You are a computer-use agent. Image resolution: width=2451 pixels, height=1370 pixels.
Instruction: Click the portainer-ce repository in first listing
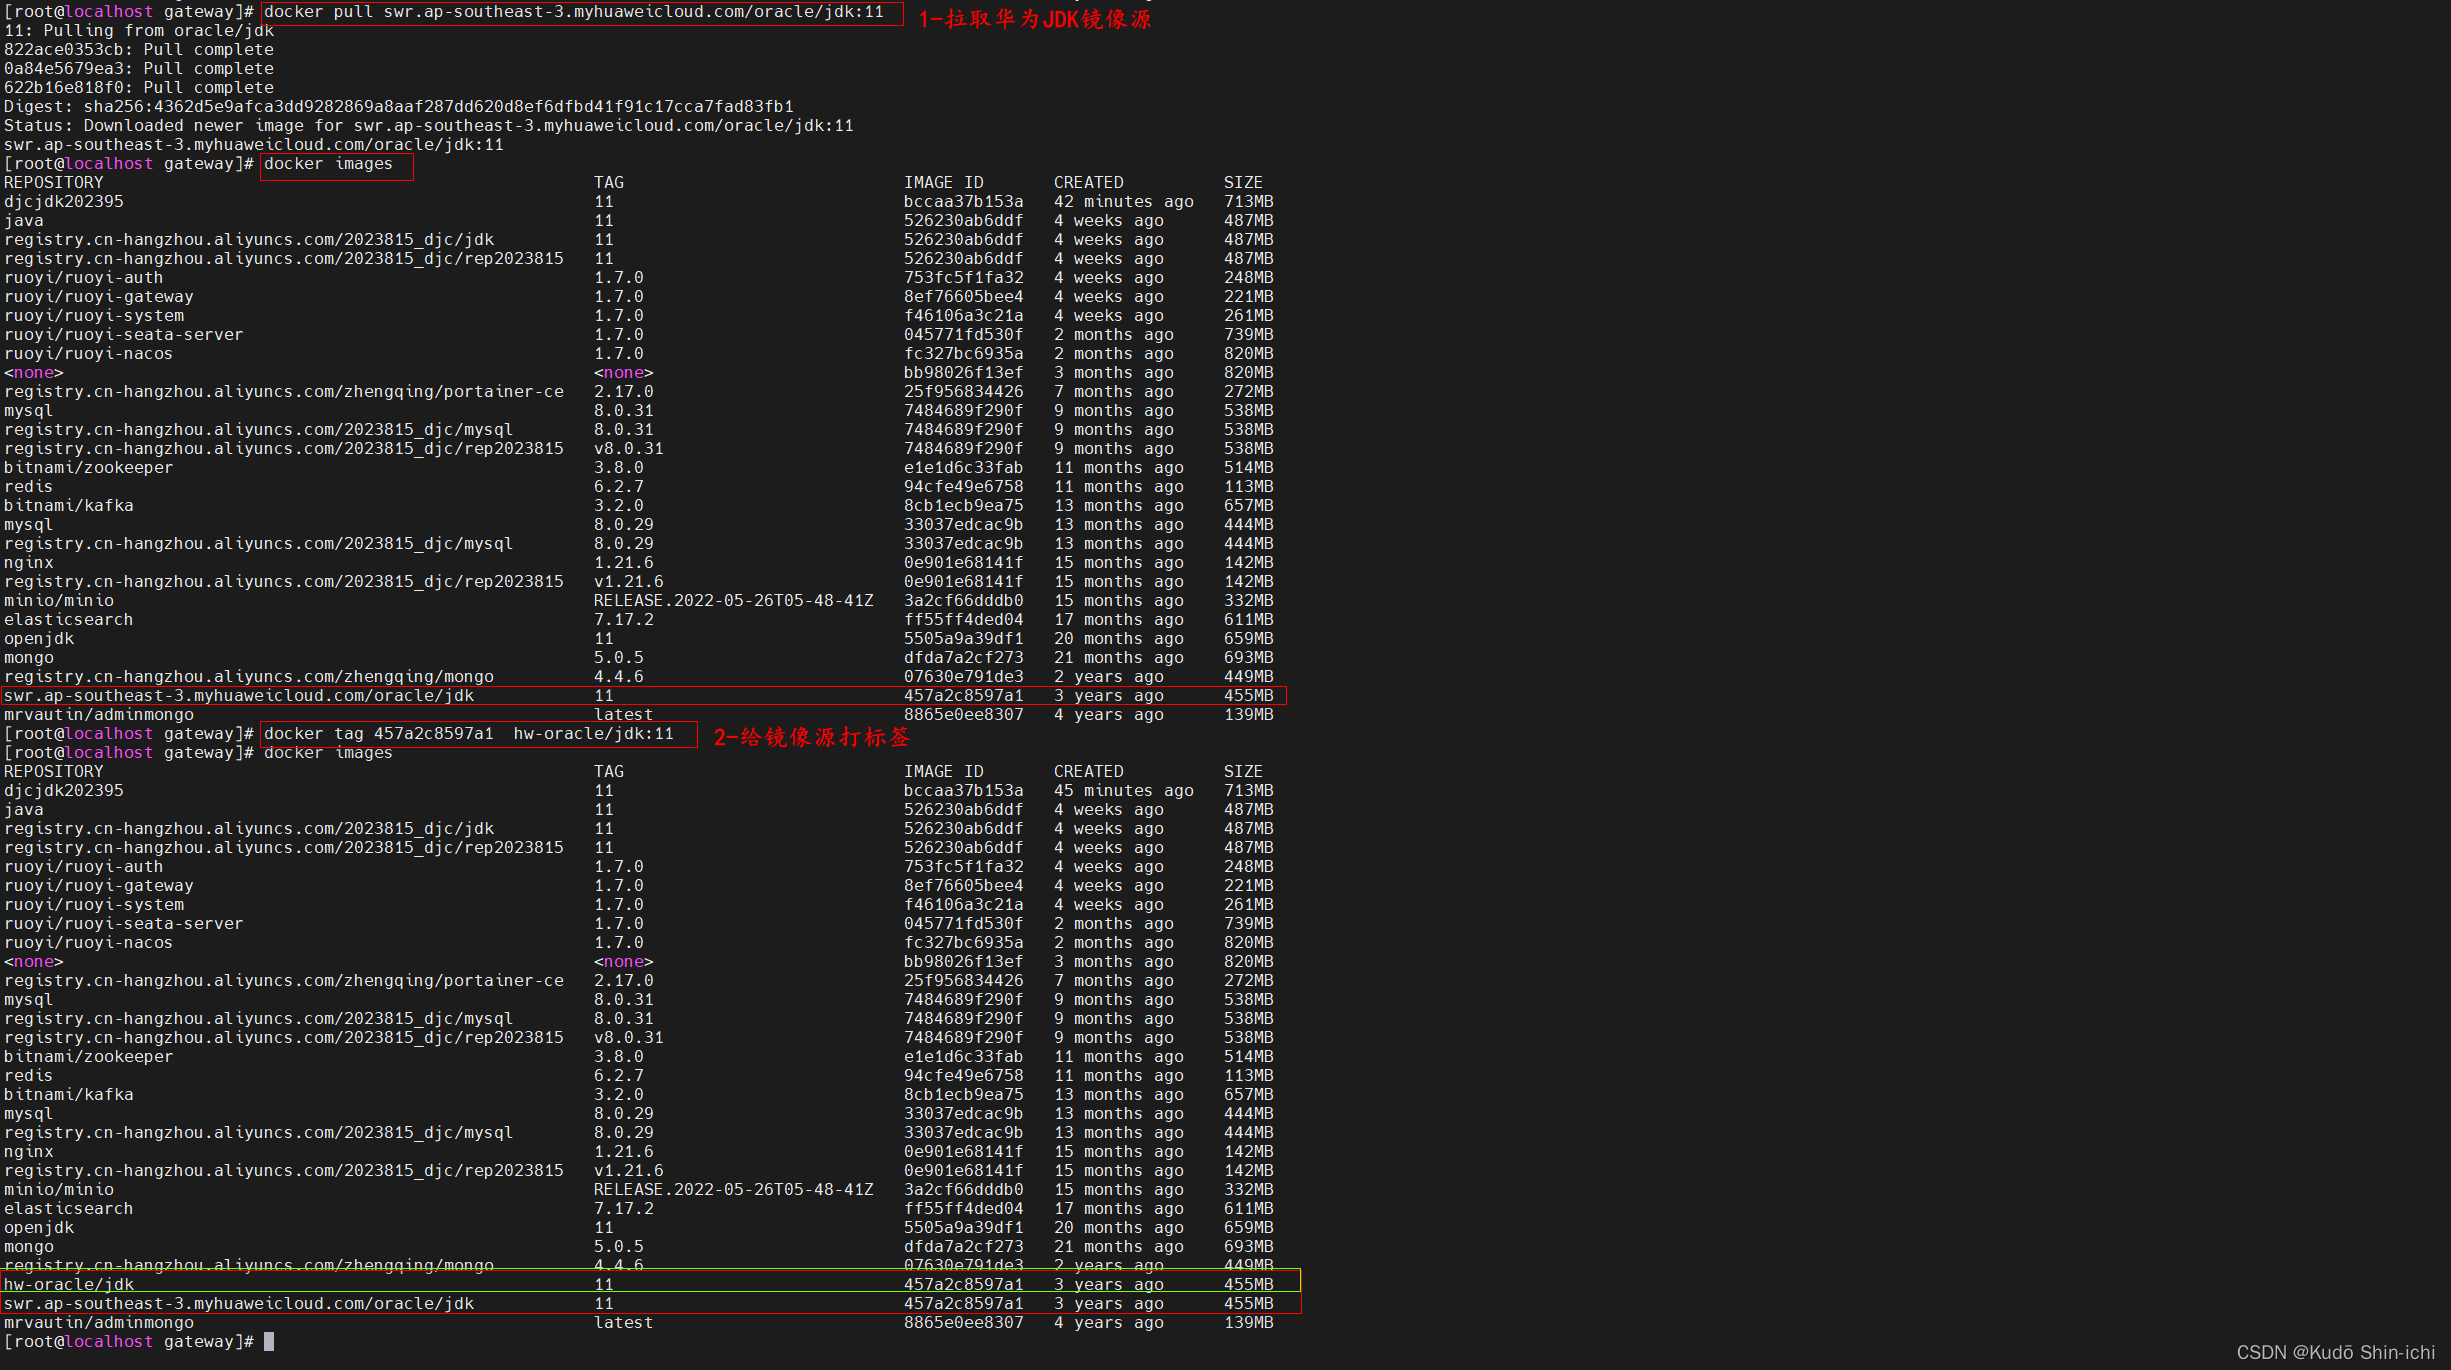pyautogui.click(x=284, y=392)
